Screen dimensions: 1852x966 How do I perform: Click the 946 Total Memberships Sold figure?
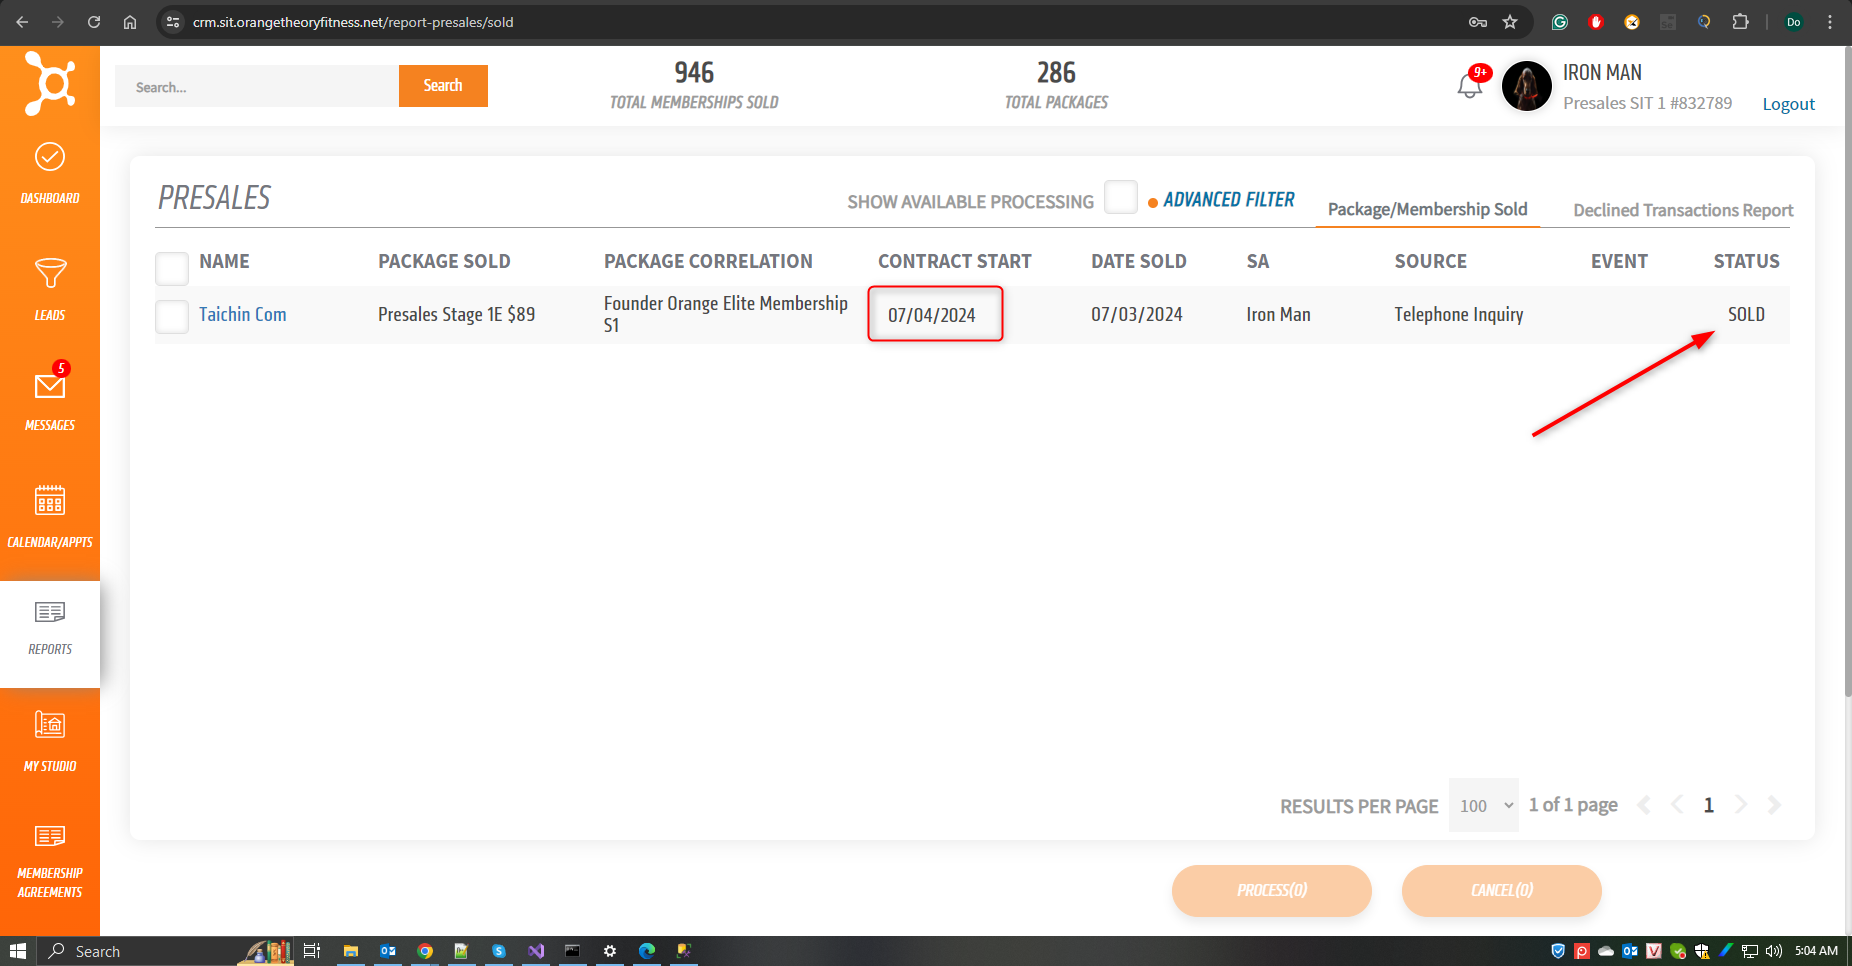point(694,73)
